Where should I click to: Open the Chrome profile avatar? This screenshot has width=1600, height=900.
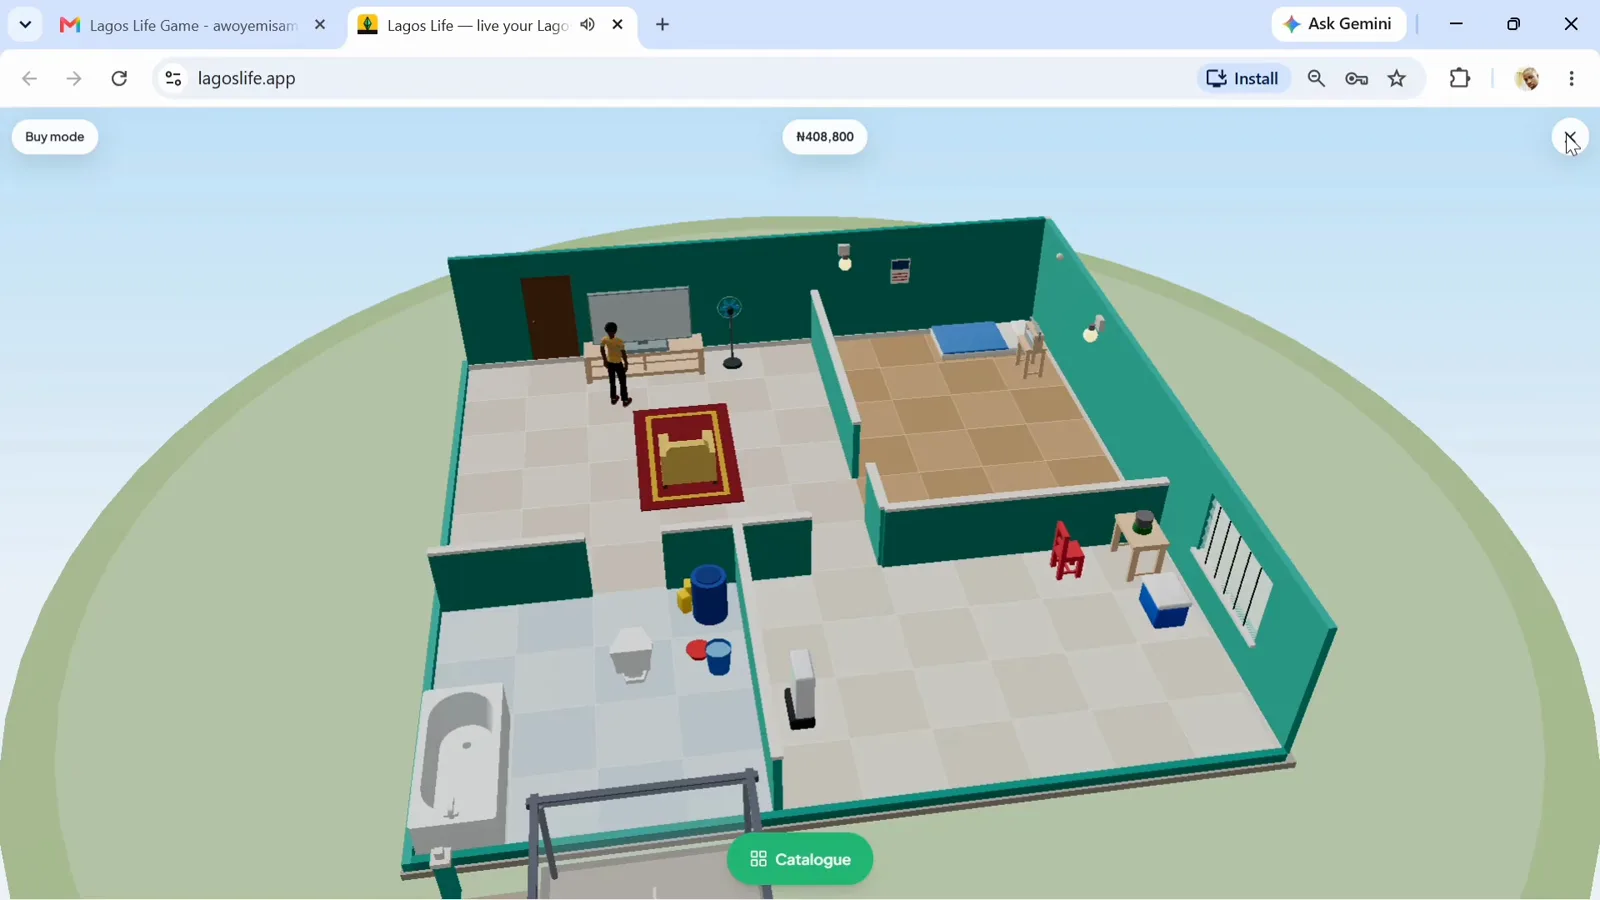(x=1527, y=78)
